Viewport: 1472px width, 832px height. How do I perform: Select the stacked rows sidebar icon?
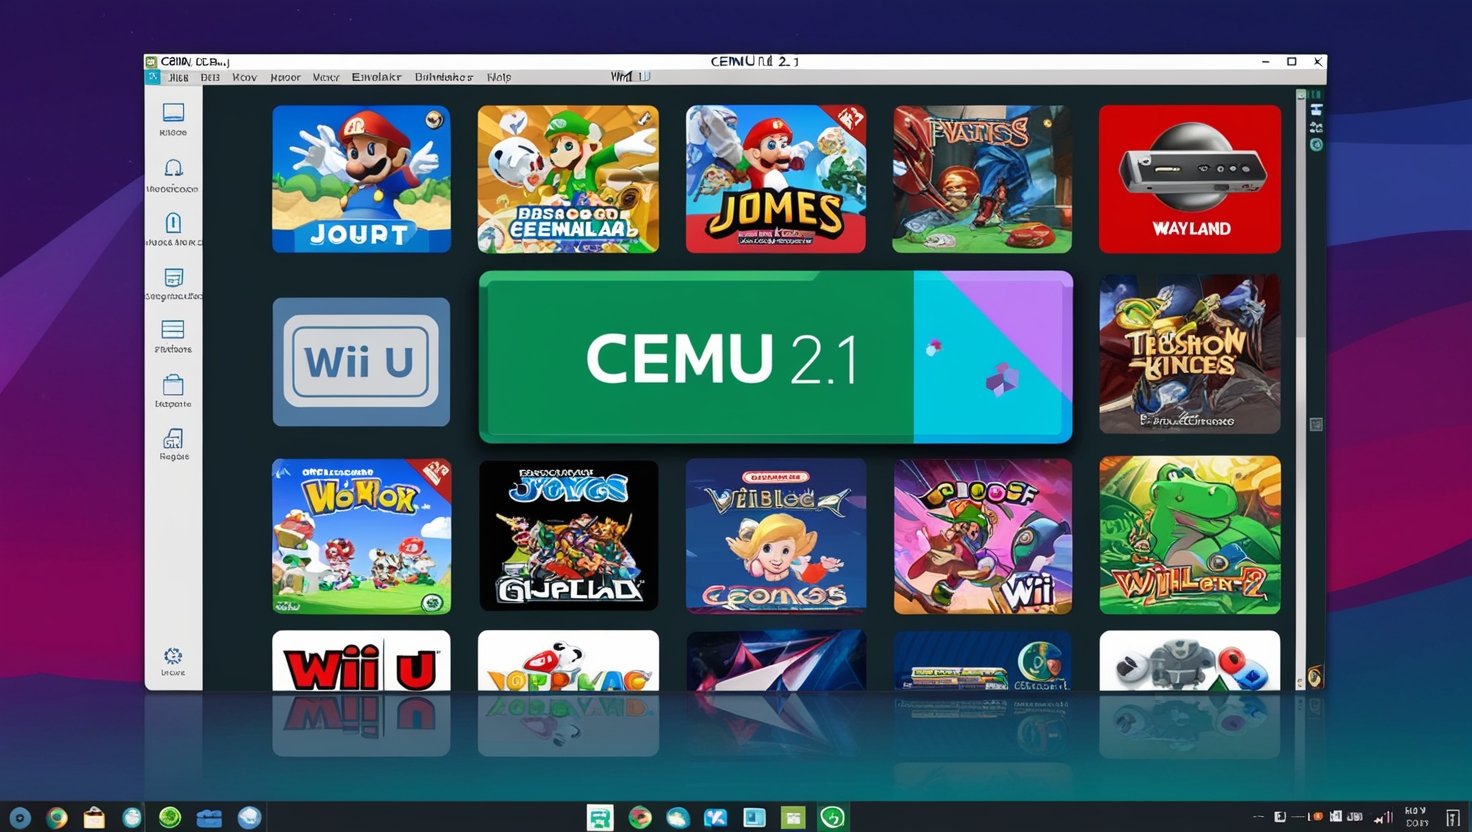(x=173, y=330)
